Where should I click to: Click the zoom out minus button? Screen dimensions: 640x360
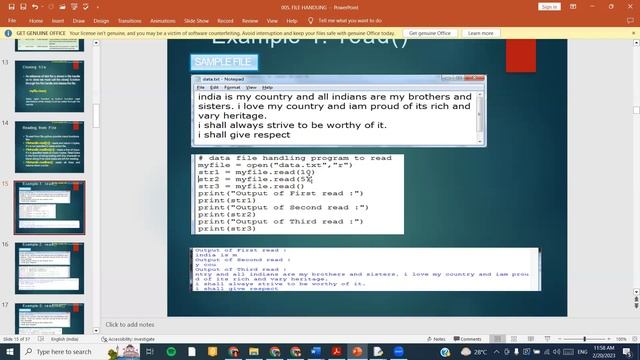pyautogui.click(x=560, y=339)
